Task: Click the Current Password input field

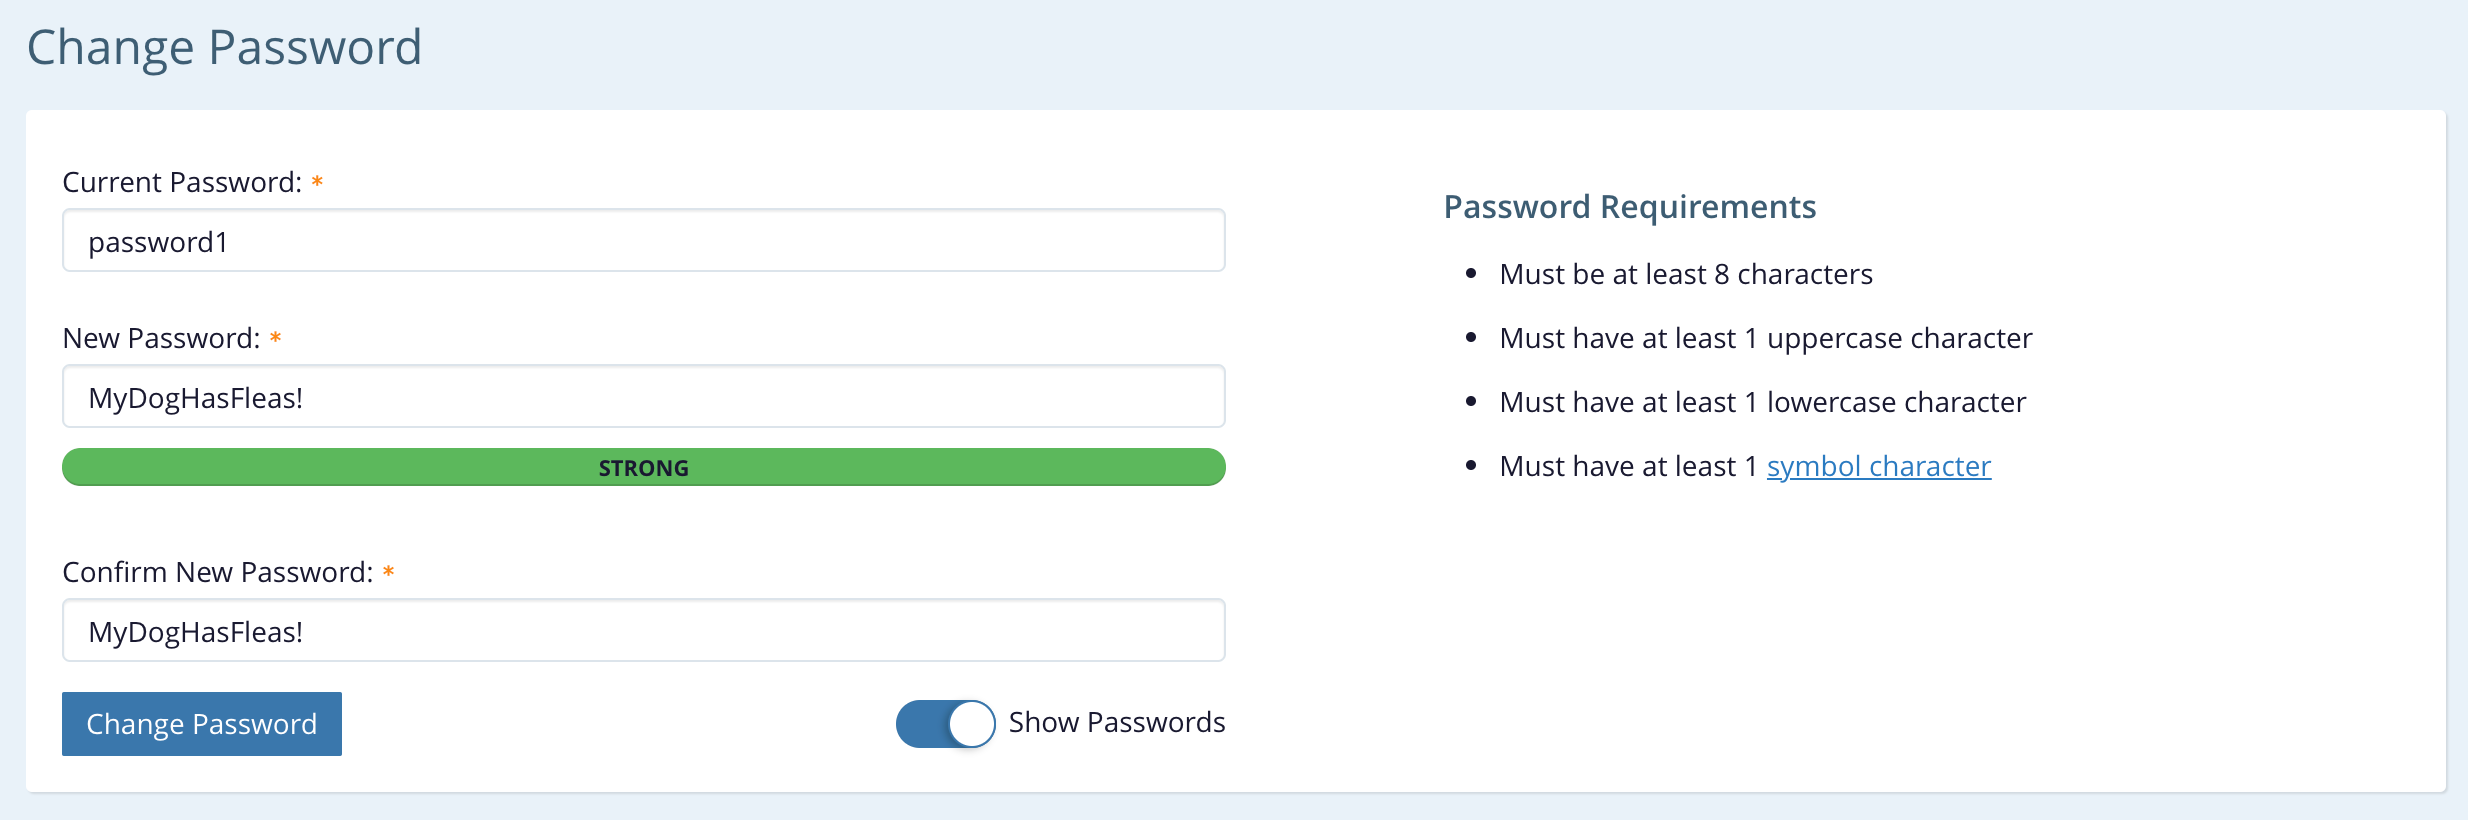Action: [x=643, y=241]
